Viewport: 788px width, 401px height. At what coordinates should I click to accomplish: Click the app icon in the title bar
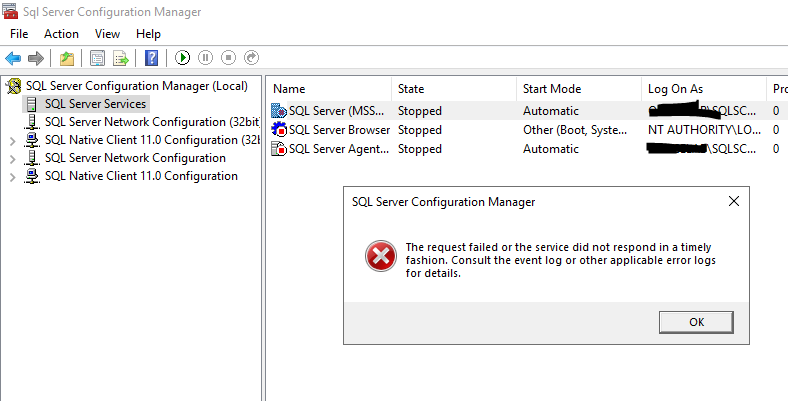coord(10,11)
